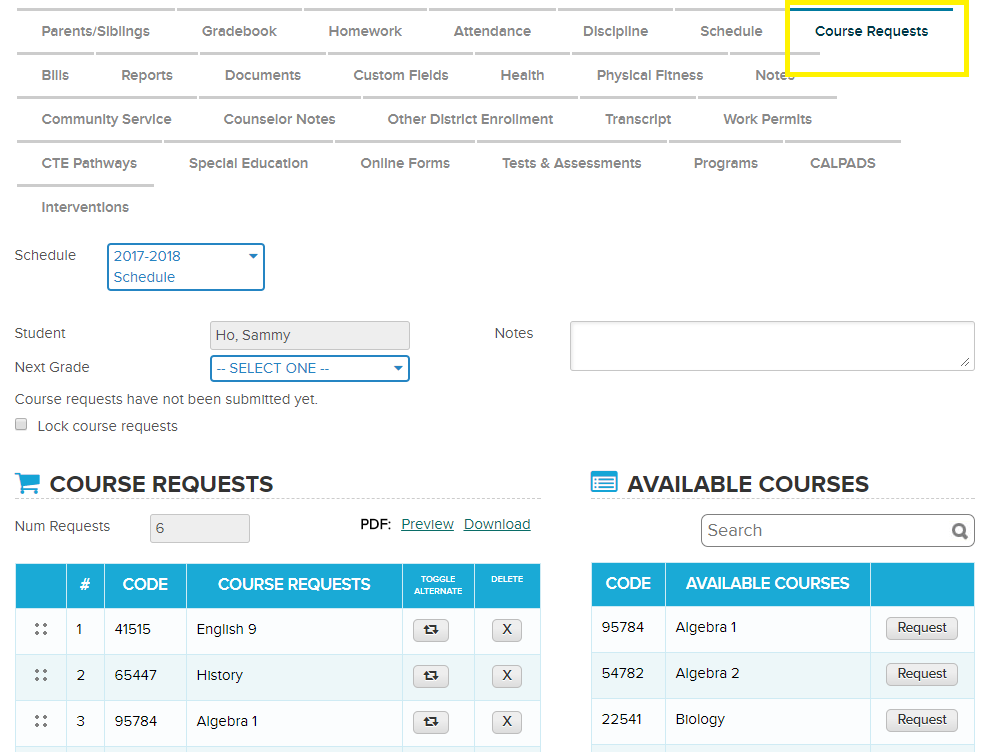This screenshot has width=986, height=752.
Task: Click the Request button for Biology
Action: click(920, 719)
